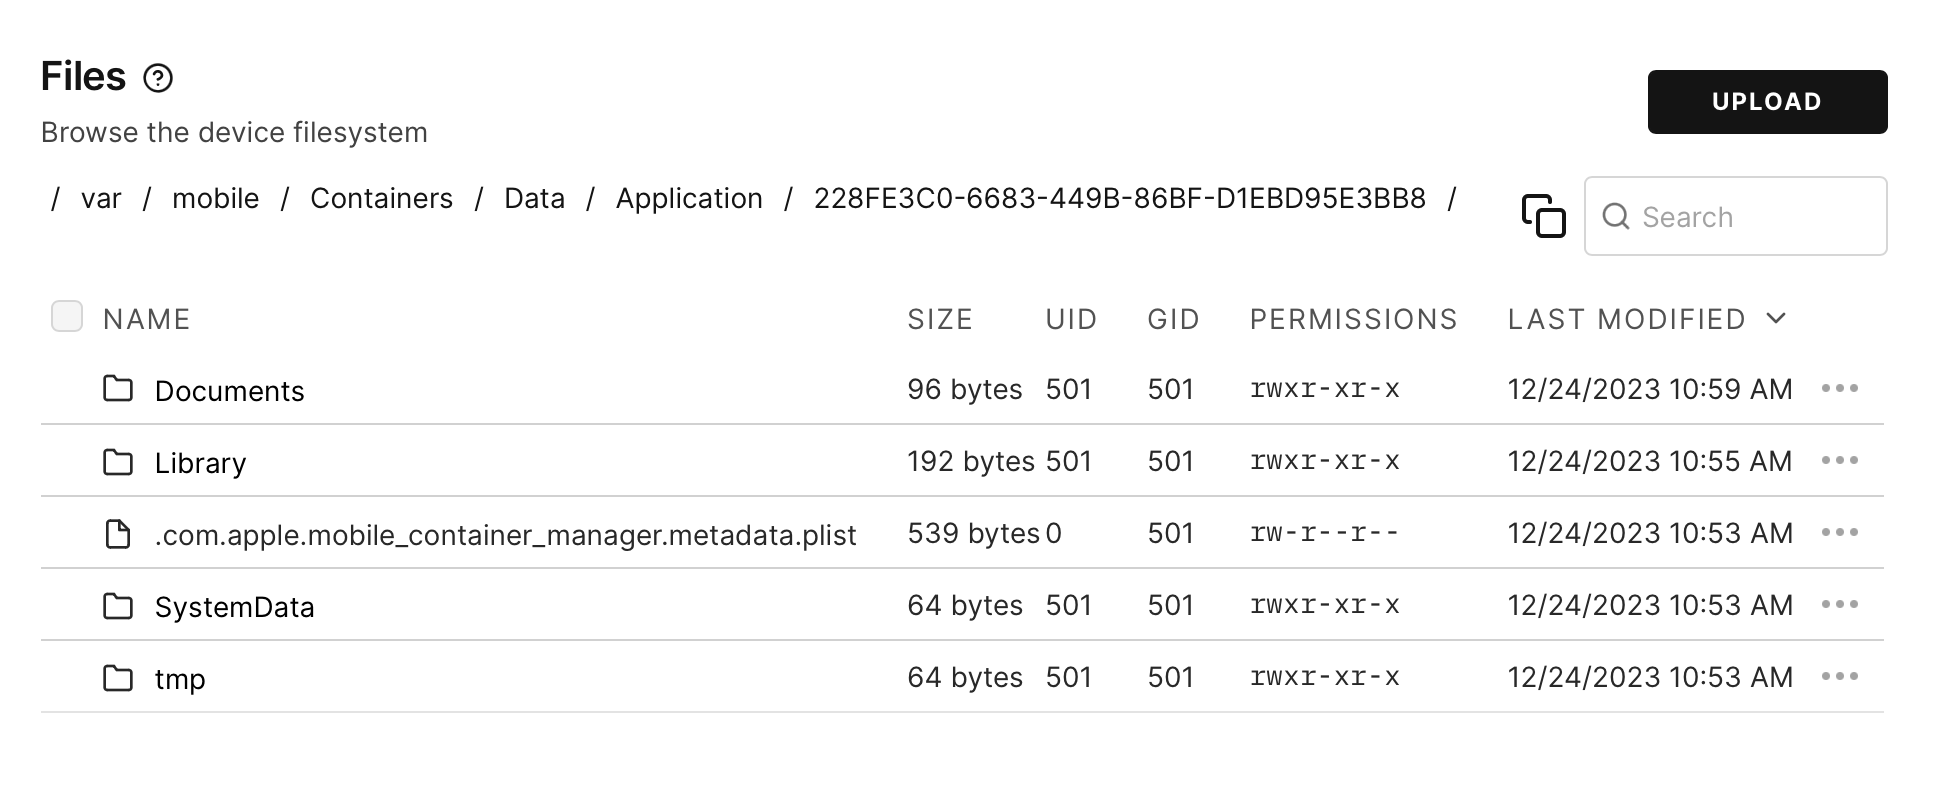Sort files by the Name column header

point(146,319)
